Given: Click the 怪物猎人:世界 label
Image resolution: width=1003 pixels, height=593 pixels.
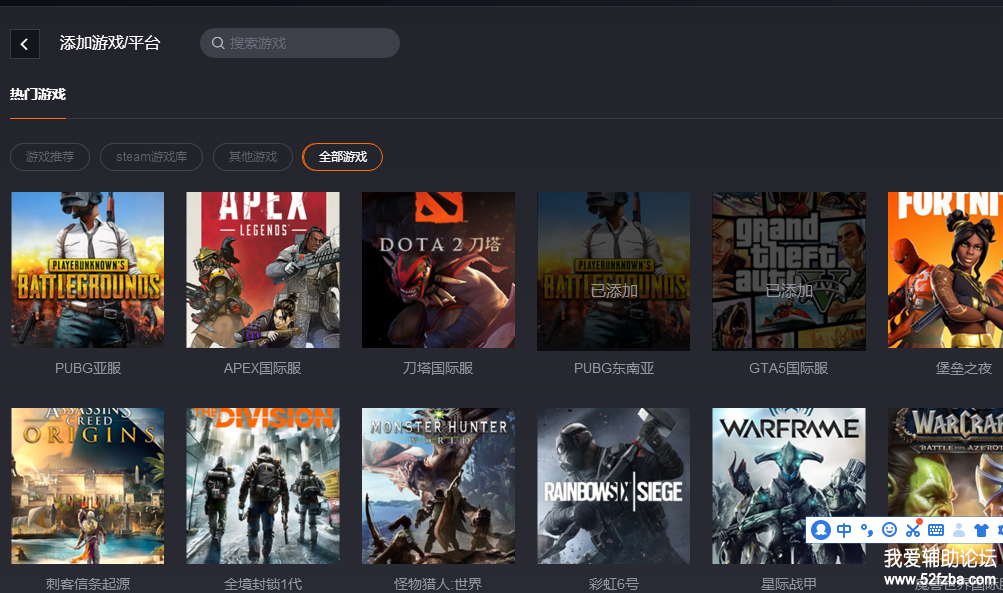Looking at the screenshot, I should 438,584.
